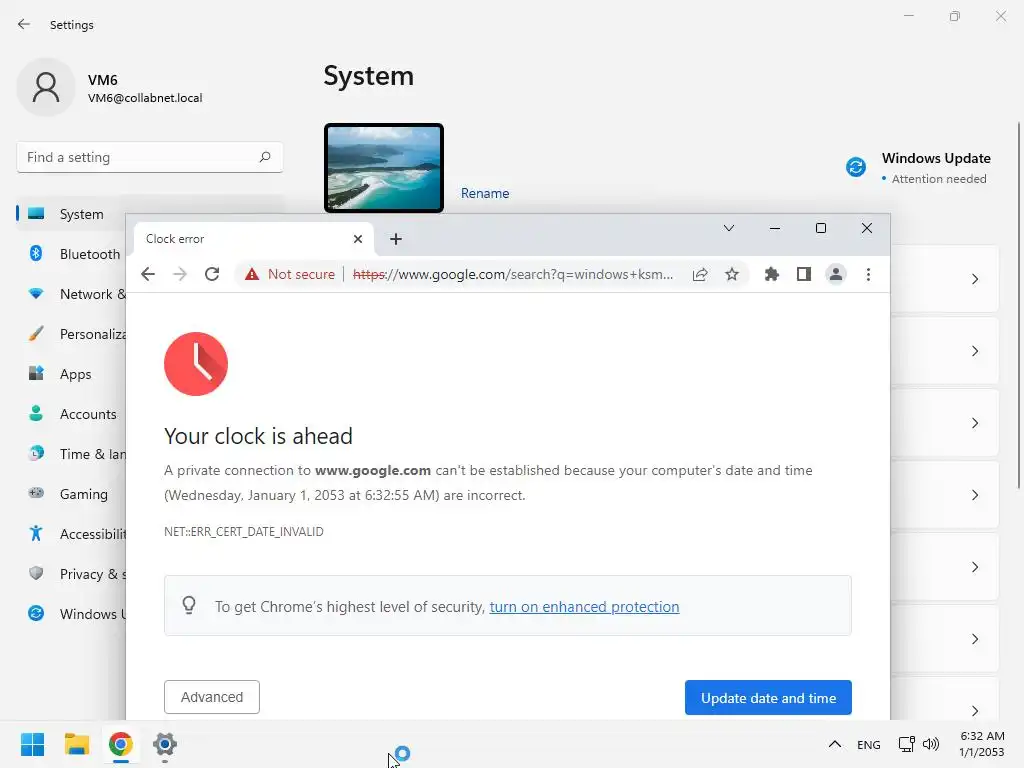Open a new Chrome tab
Screen dimensions: 1024x768
coord(396,239)
